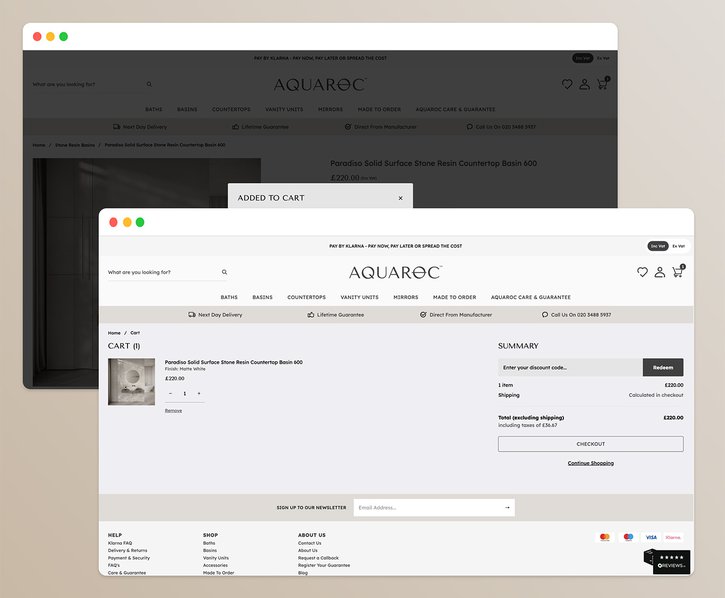This screenshot has width=725, height=598.
Task: Open Klarna FAQ footer link
Action: tap(120, 543)
